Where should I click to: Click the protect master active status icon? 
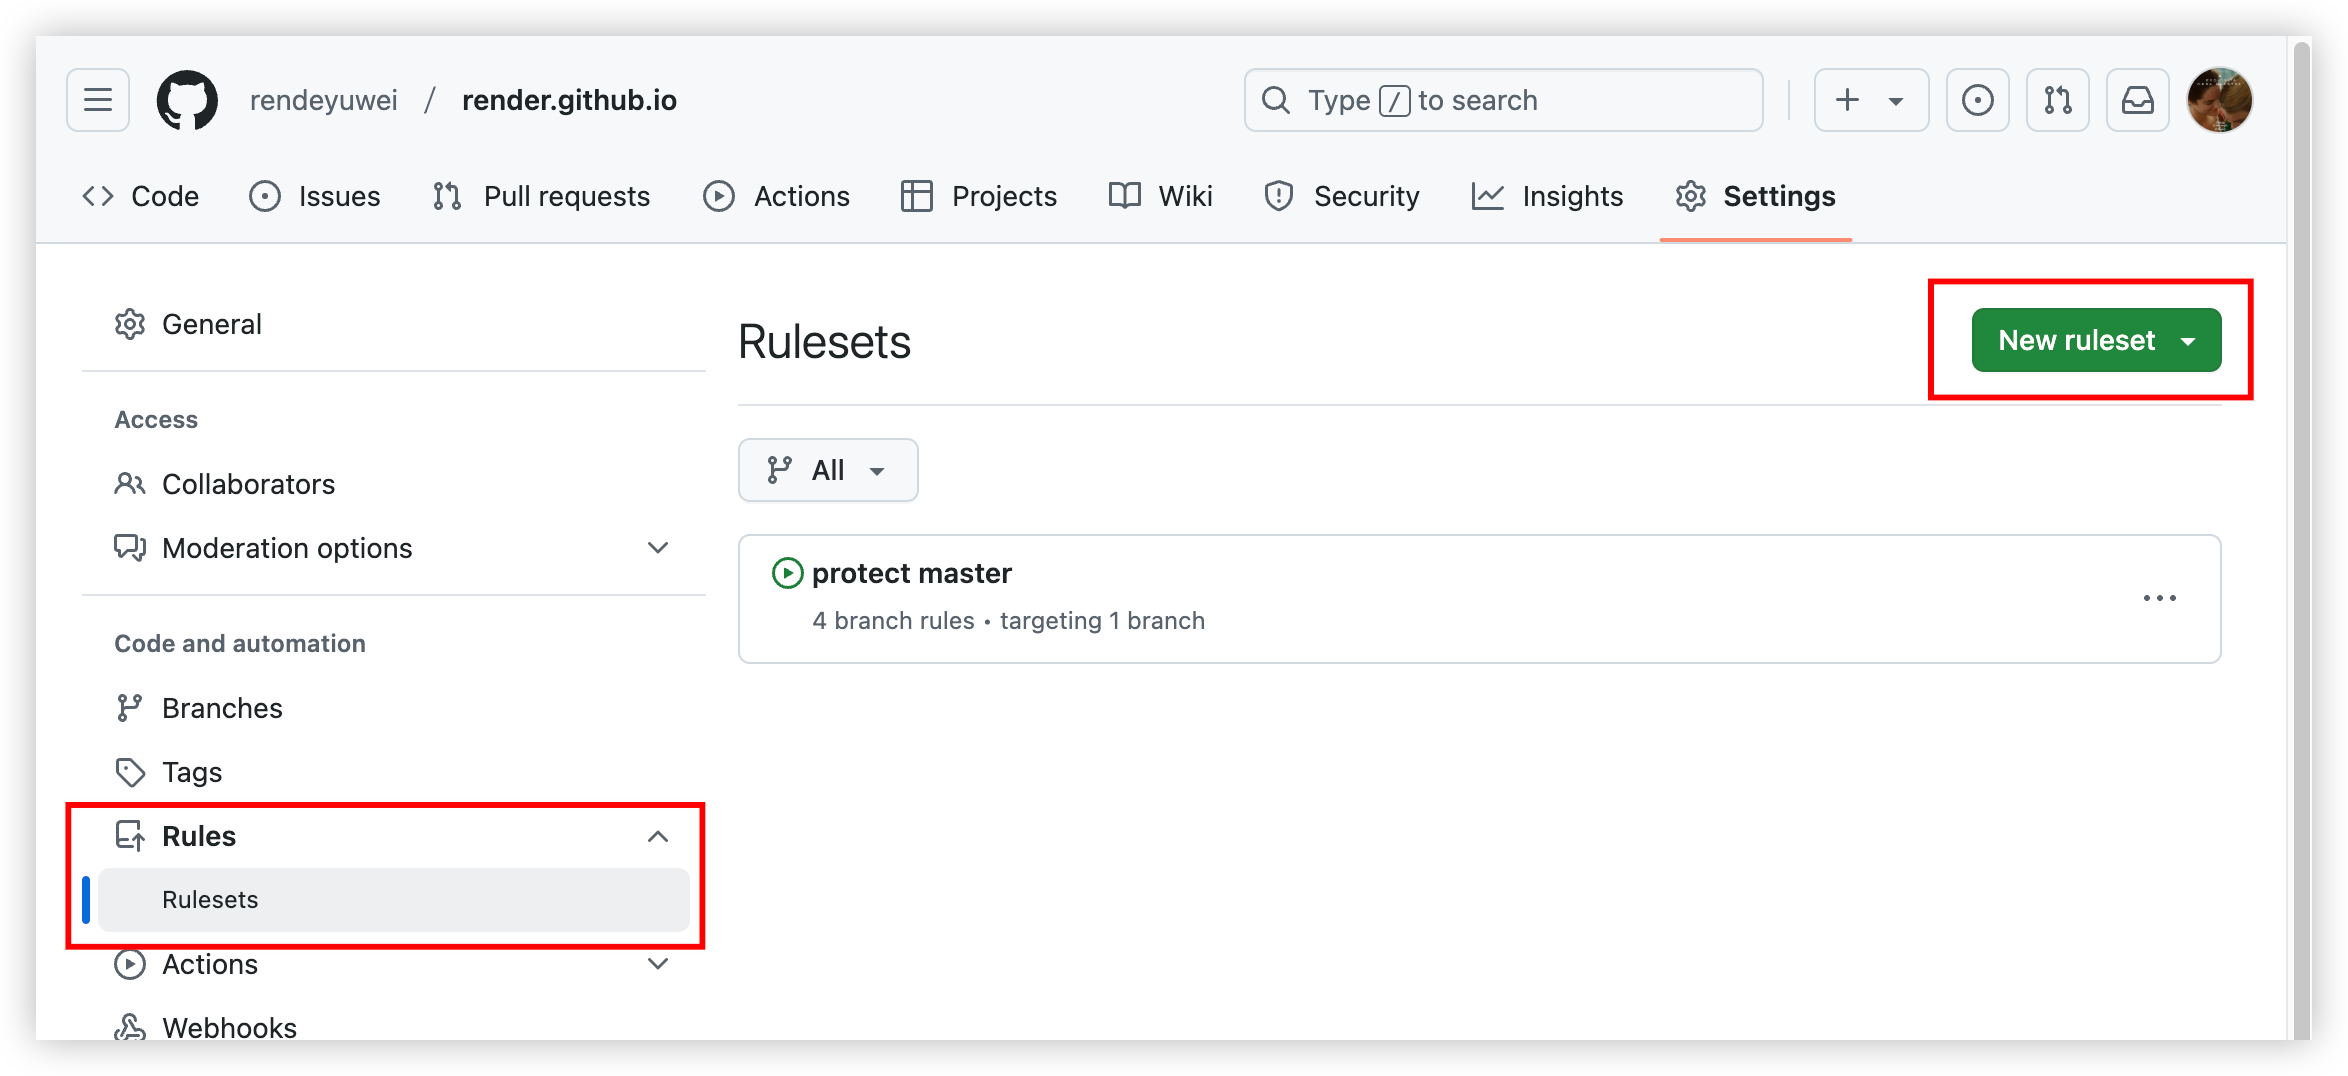pyautogui.click(x=787, y=573)
